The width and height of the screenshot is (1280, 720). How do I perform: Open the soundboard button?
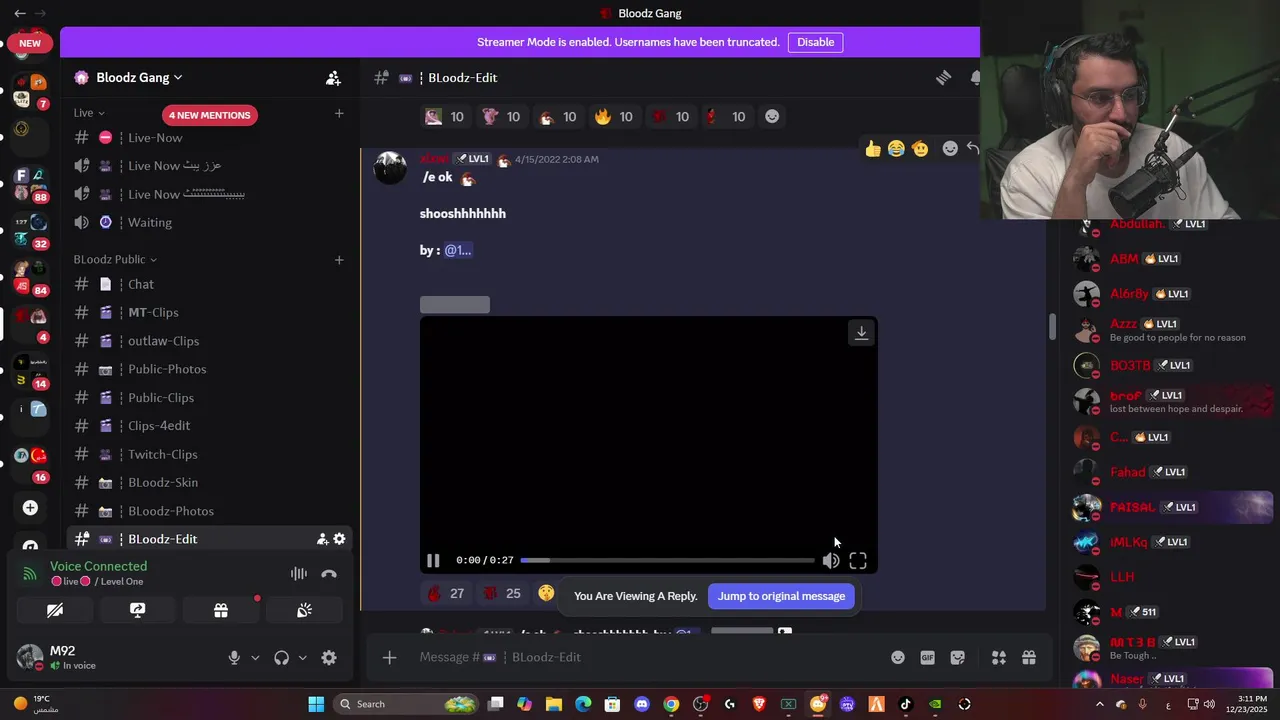(x=304, y=610)
